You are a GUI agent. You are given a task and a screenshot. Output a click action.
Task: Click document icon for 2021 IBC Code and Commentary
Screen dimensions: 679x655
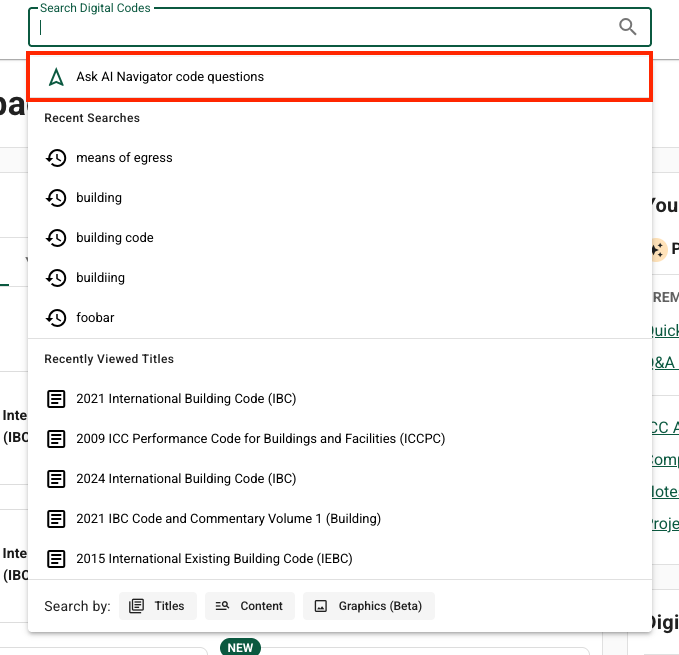pyautogui.click(x=56, y=519)
